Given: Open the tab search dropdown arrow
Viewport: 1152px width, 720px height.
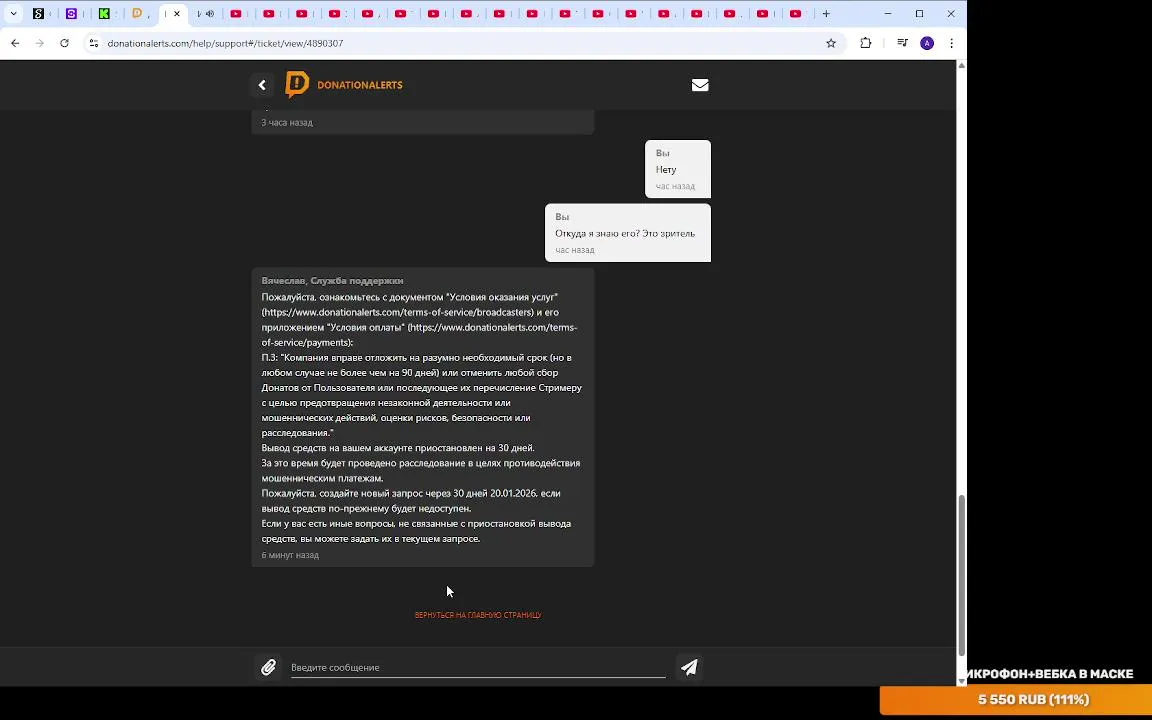Looking at the screenshot, I should (13, 13).
